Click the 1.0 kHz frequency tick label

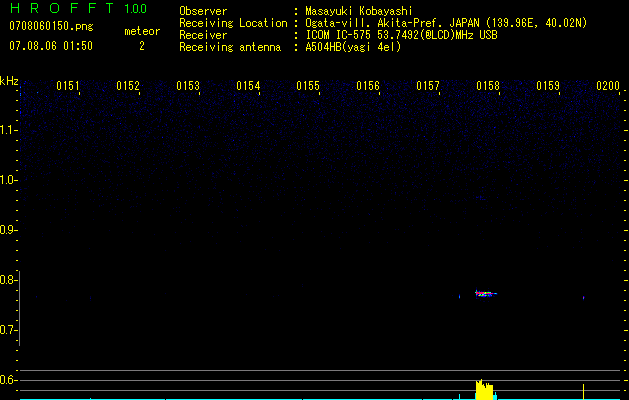[x=8, y=180]
